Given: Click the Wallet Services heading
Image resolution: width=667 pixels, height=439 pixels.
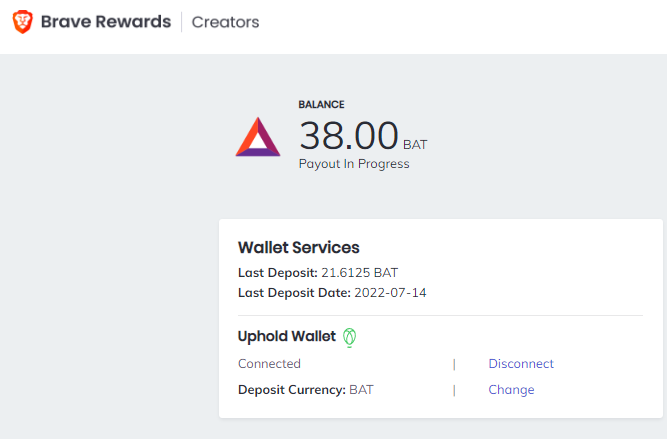Looking at the screenshot, I should pos(299,248).
